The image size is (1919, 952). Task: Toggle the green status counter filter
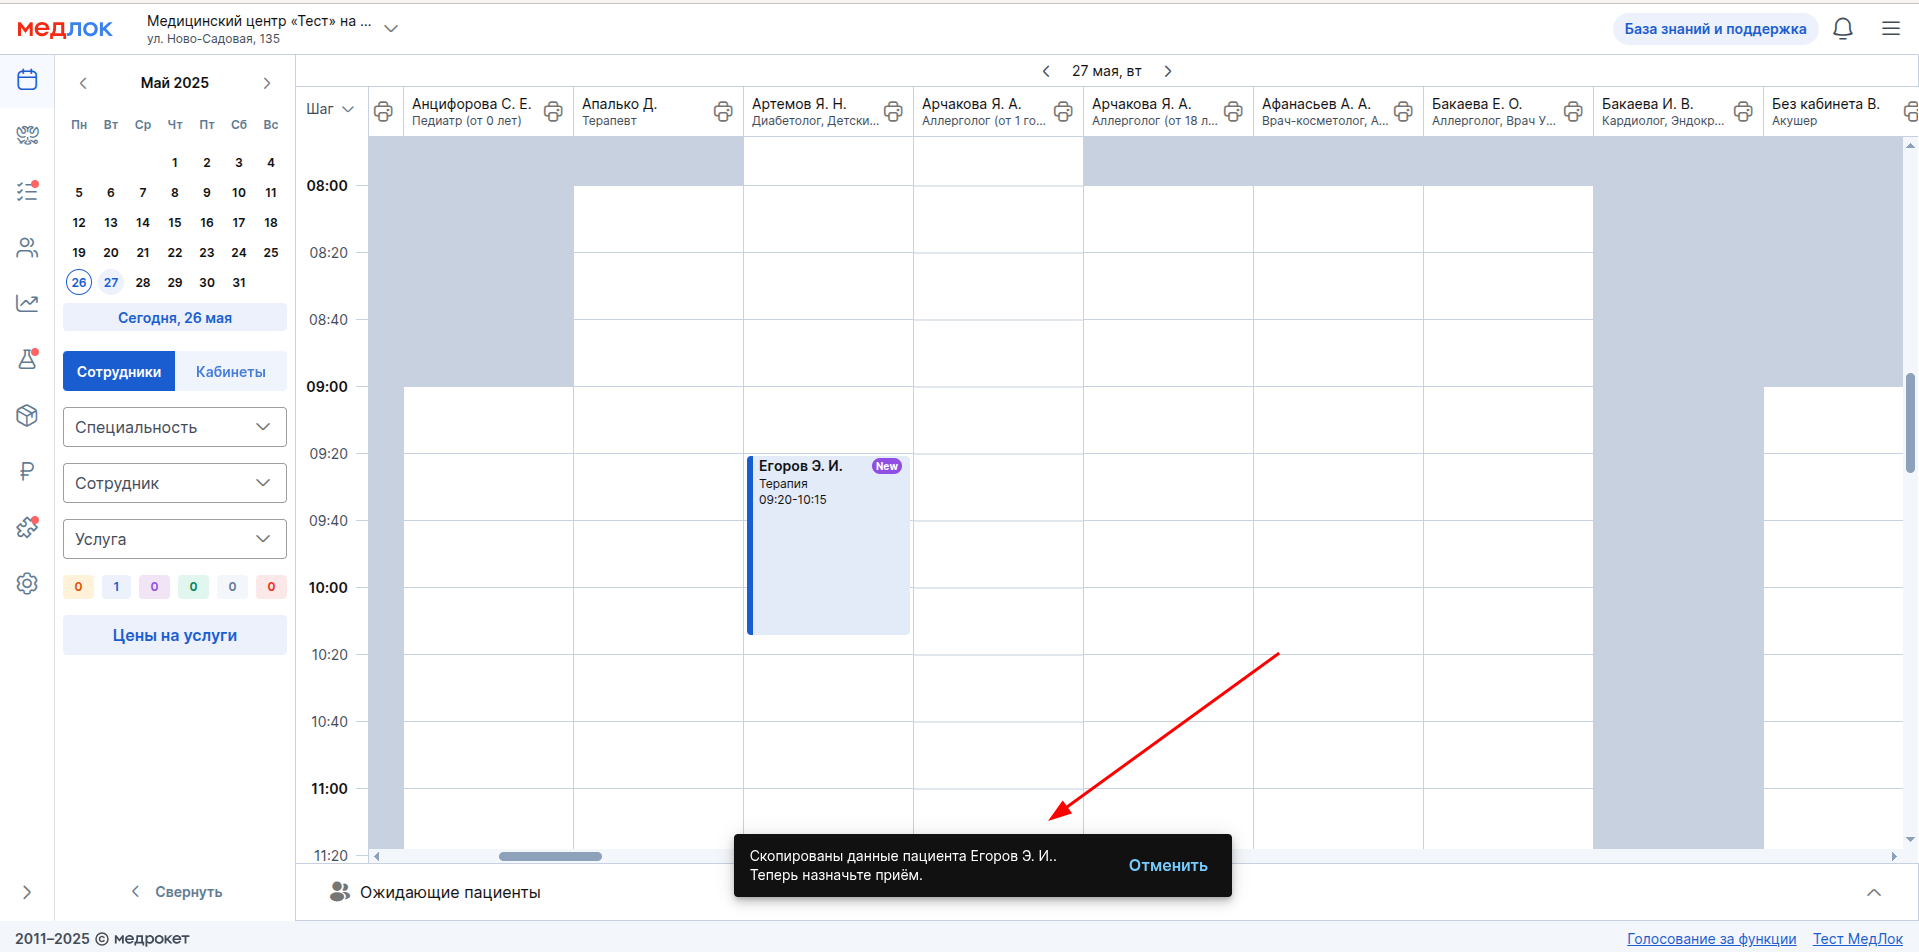[193, 587]
